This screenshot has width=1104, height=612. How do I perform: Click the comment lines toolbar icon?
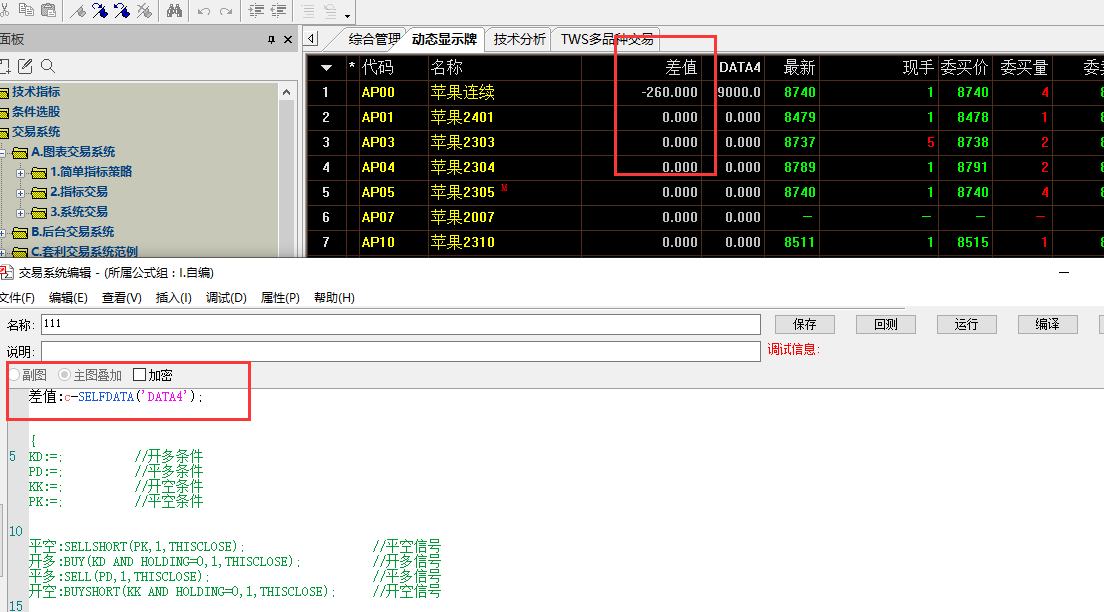[x=308, y=11]
